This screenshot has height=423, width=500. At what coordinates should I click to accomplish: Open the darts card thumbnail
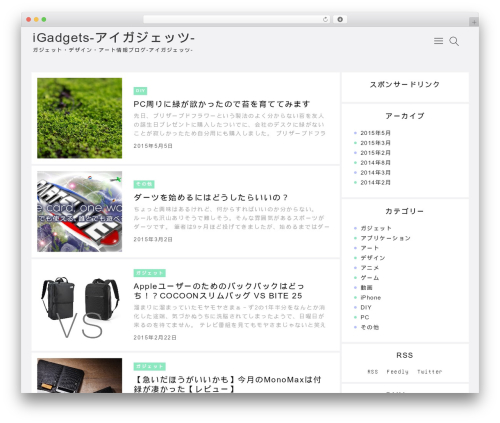(x=80, y=211)
